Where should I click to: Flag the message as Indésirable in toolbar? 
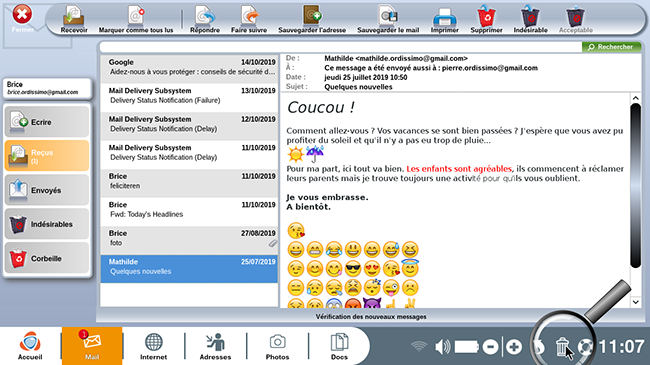pos(530,19)
